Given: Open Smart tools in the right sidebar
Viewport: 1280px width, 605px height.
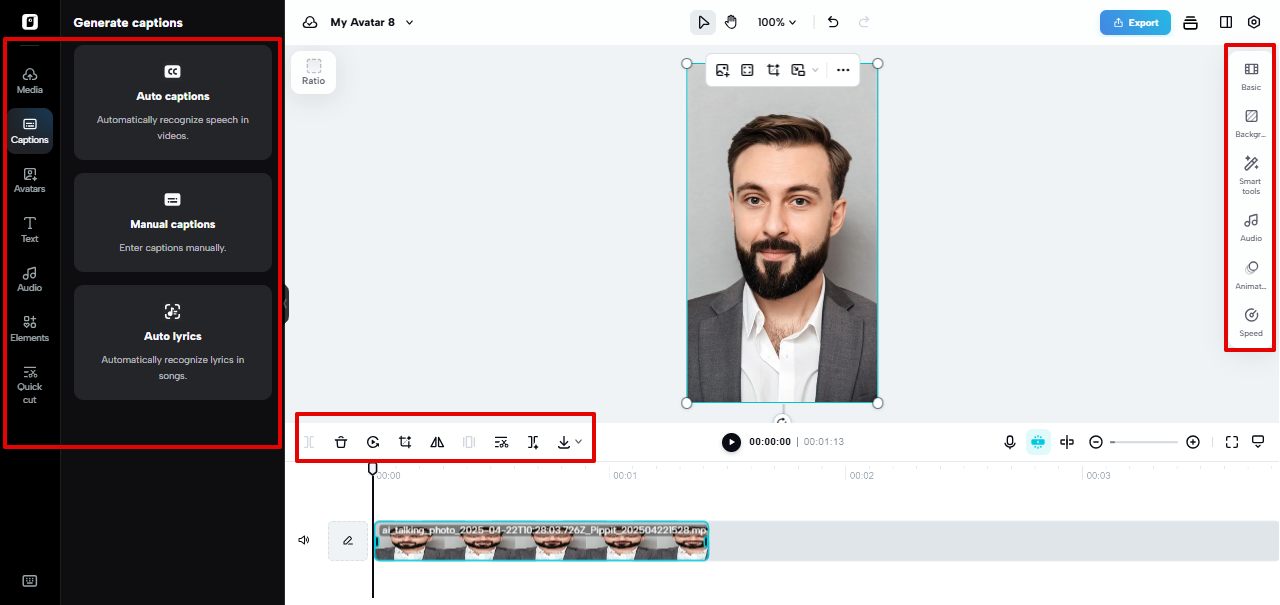Looking at the screenshot, I should pyautogui.click(x=1250, y=172).
